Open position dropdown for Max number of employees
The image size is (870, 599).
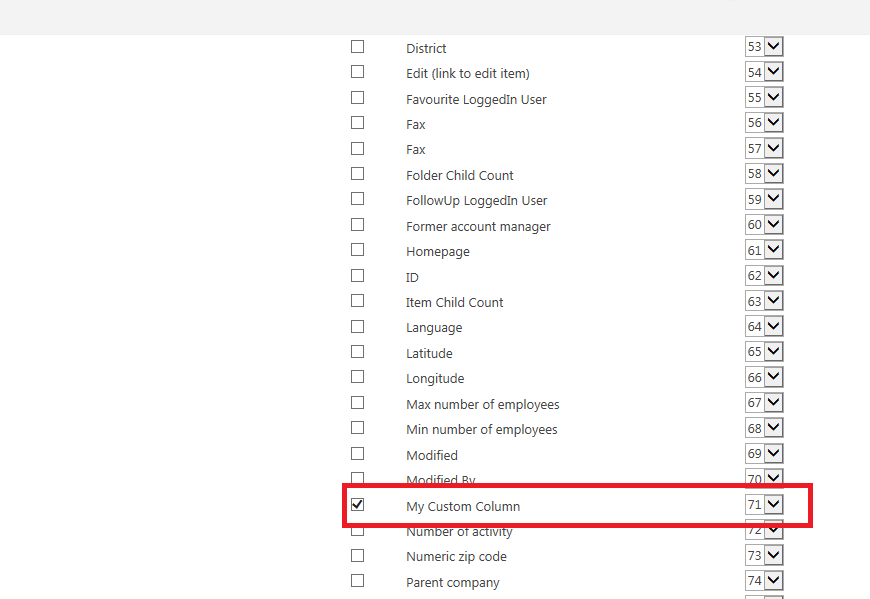764,403
